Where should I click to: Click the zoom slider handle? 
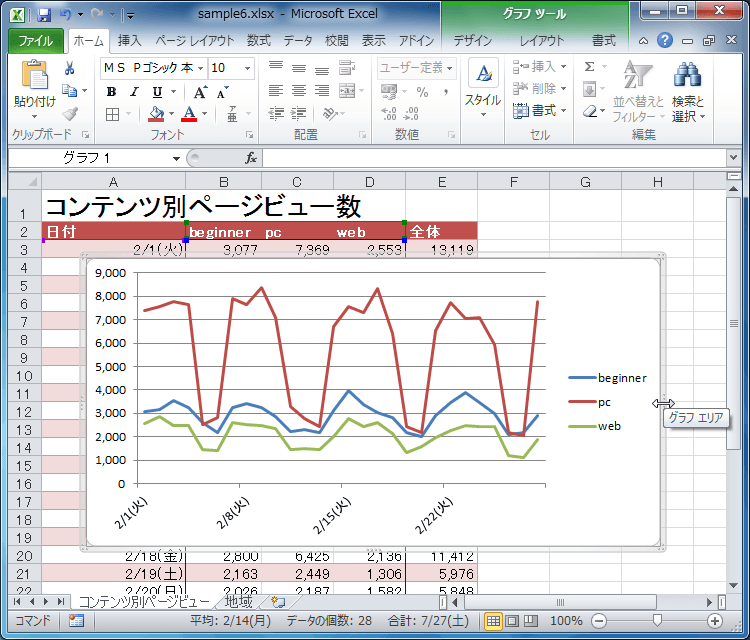657,620
